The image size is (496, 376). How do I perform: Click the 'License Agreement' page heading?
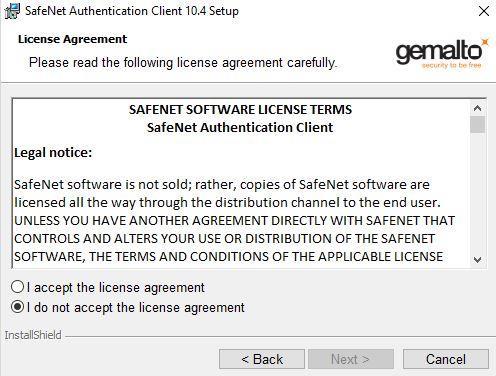coord(72,39)
